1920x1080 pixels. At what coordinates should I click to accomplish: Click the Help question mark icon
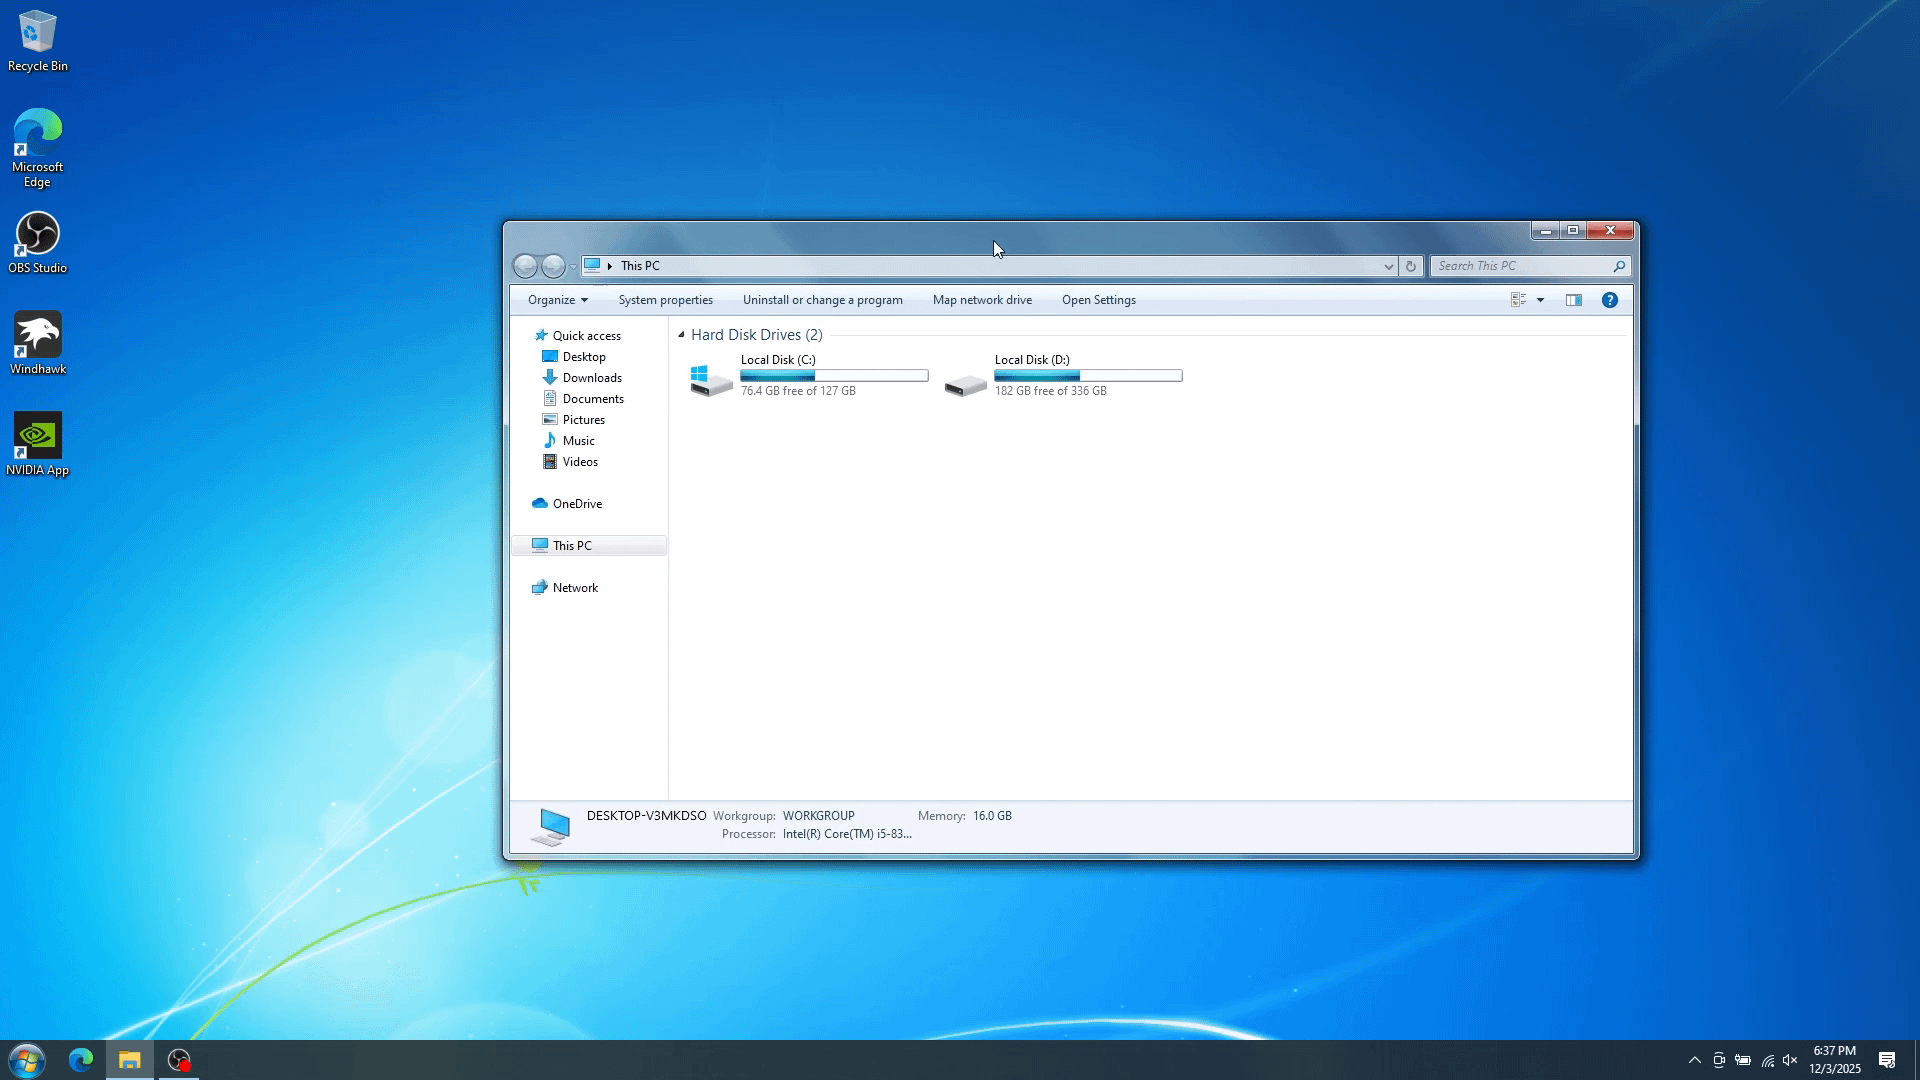pos(1609,300)
